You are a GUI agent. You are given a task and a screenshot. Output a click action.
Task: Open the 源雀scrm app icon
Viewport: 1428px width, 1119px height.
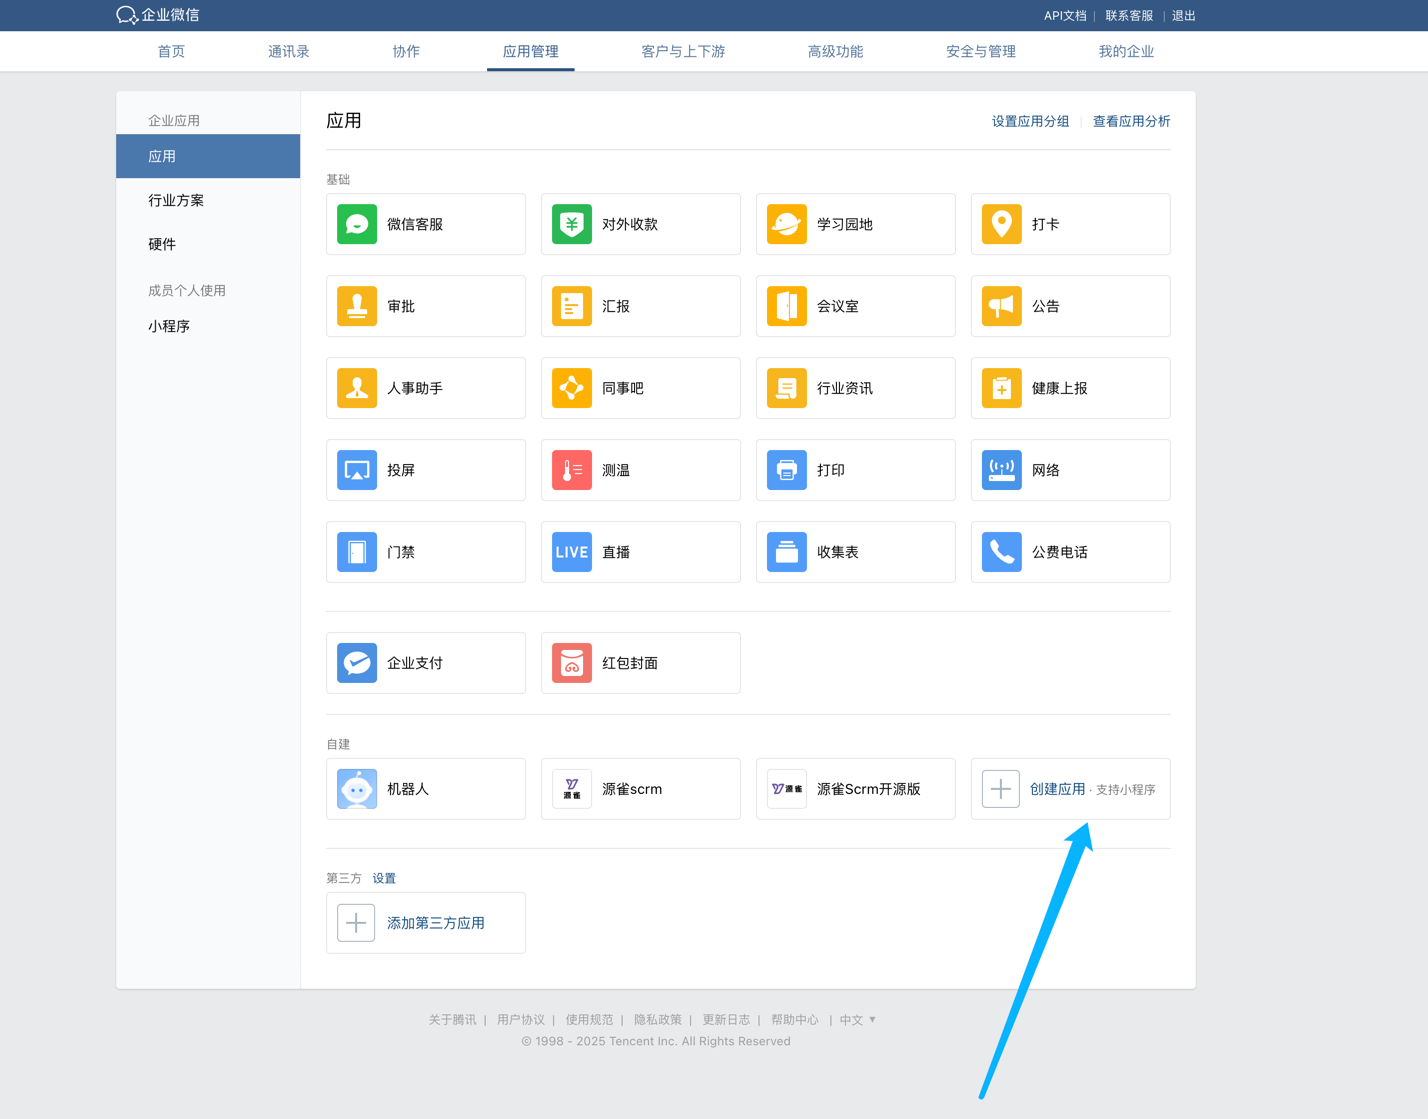pos(572,789)
